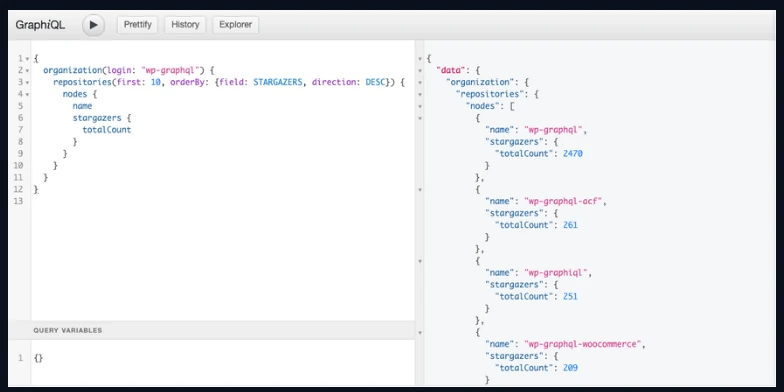Collapse the result node holding wp-graphql-woocommerce
Image resolution: width=784 pixels, height=392 pixels.
420,332
